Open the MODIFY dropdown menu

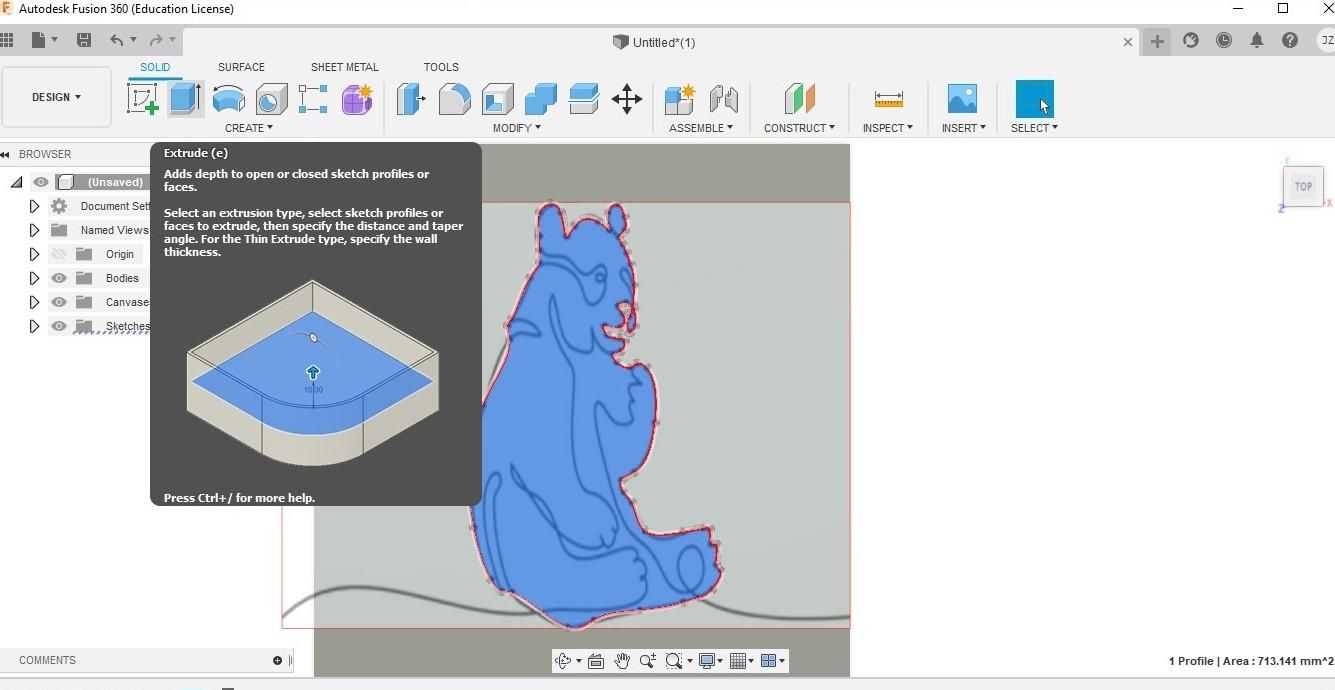click(517, 128)
